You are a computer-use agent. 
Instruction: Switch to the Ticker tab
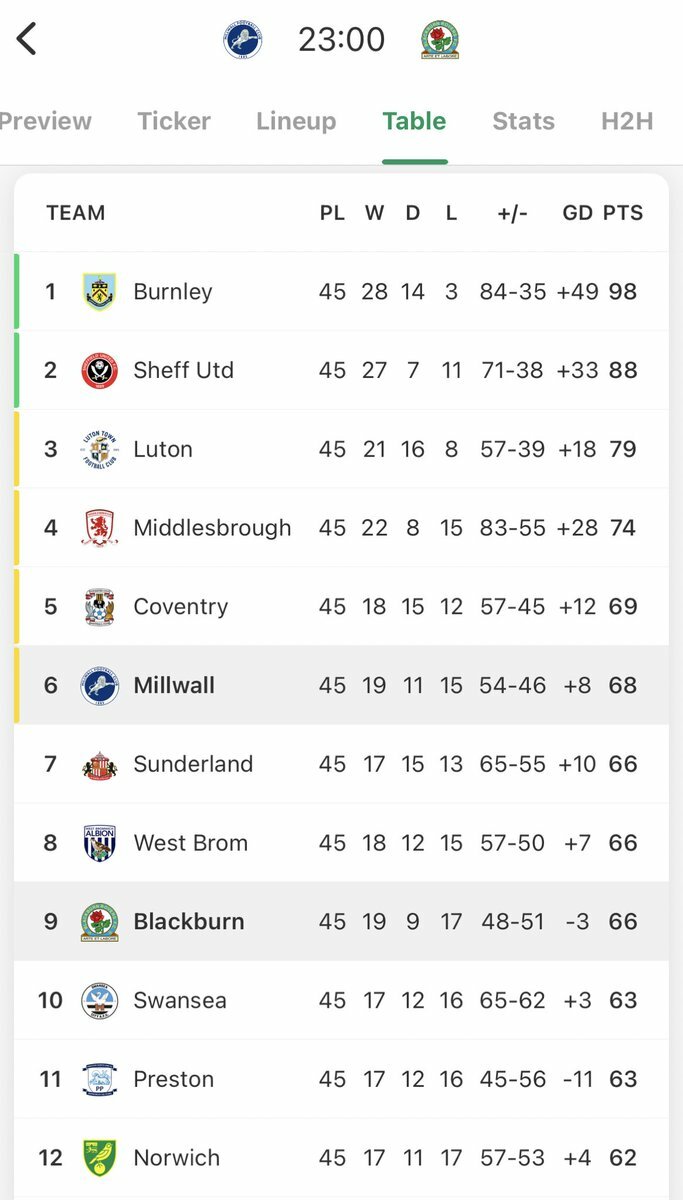point(174,121)
